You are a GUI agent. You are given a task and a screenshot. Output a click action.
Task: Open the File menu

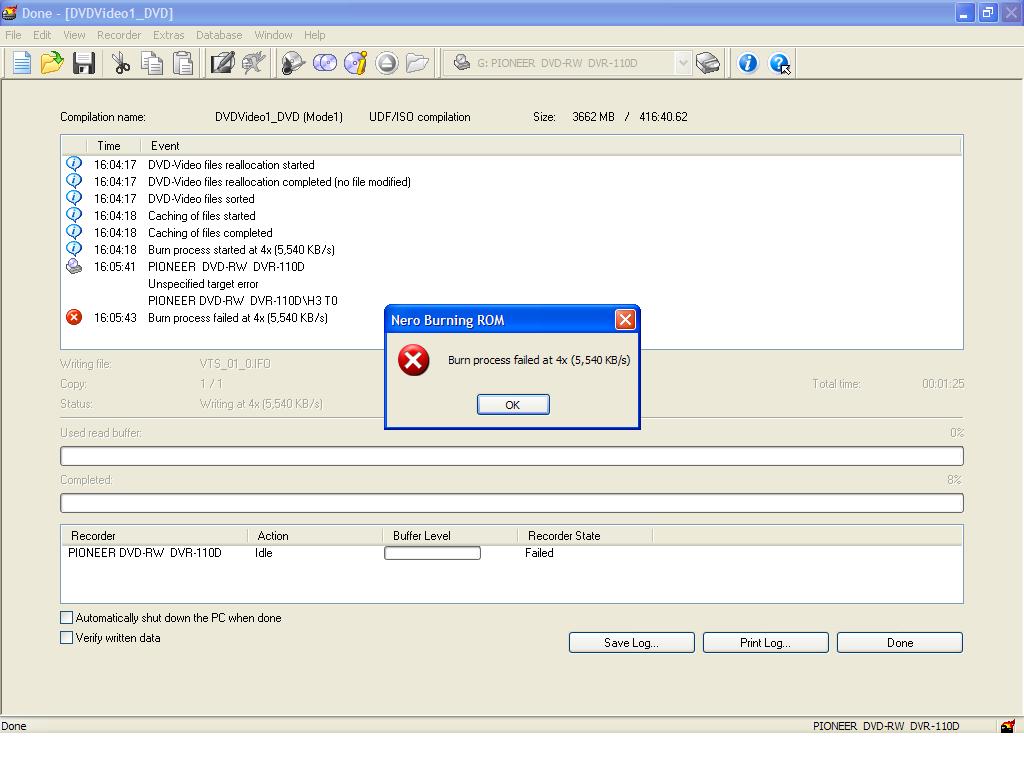[13, 35]
